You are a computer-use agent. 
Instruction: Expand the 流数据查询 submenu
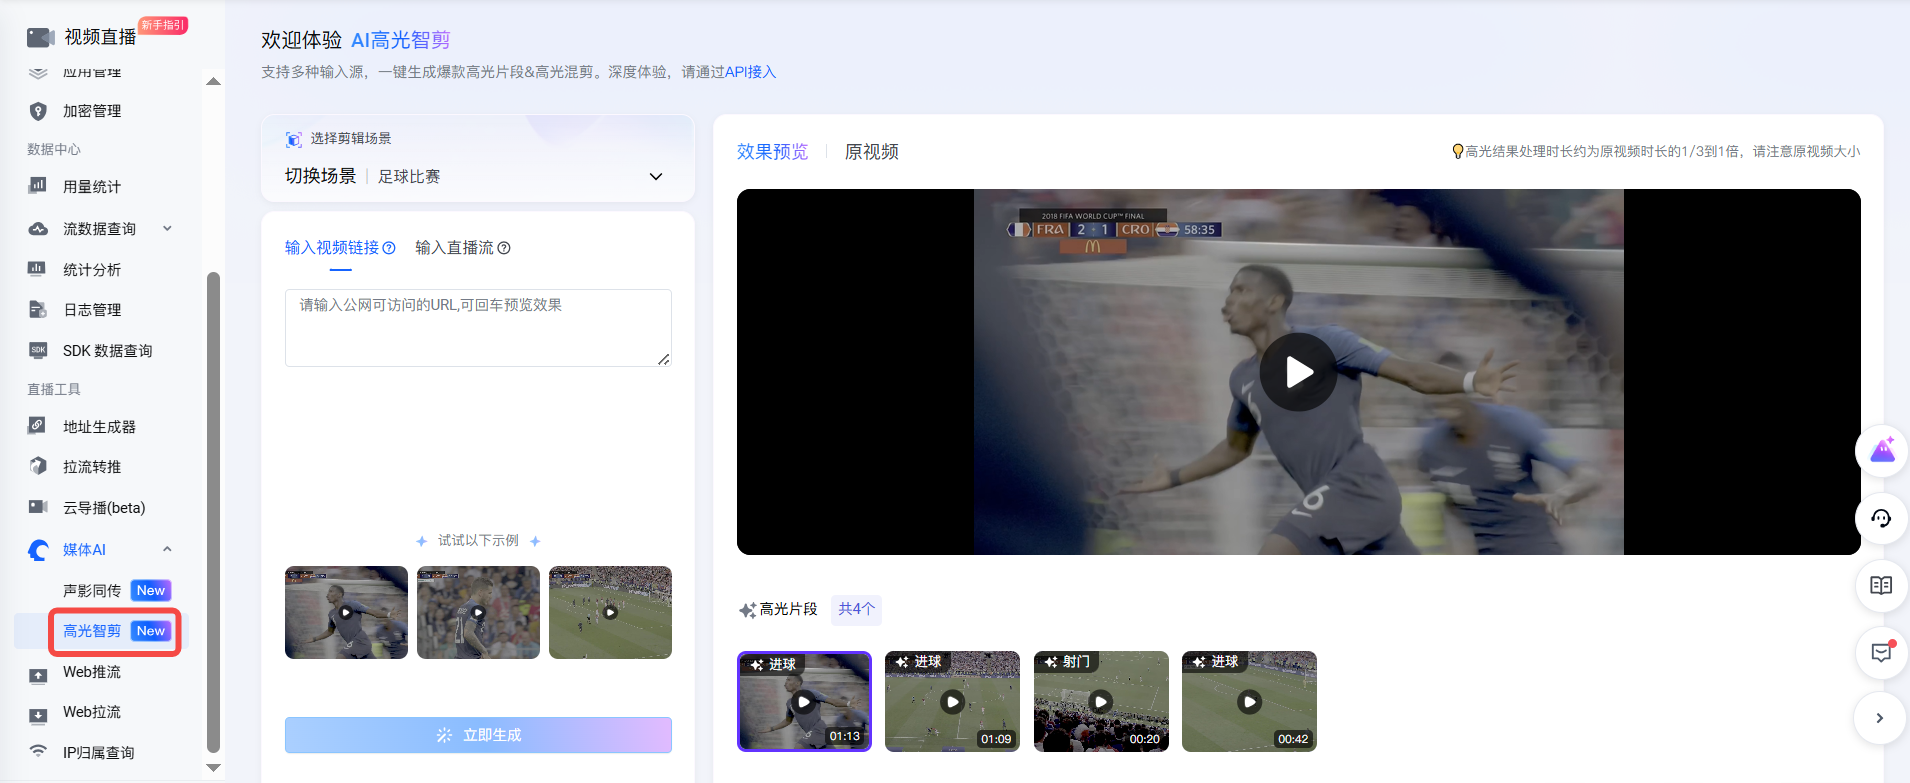click(167, 229)
